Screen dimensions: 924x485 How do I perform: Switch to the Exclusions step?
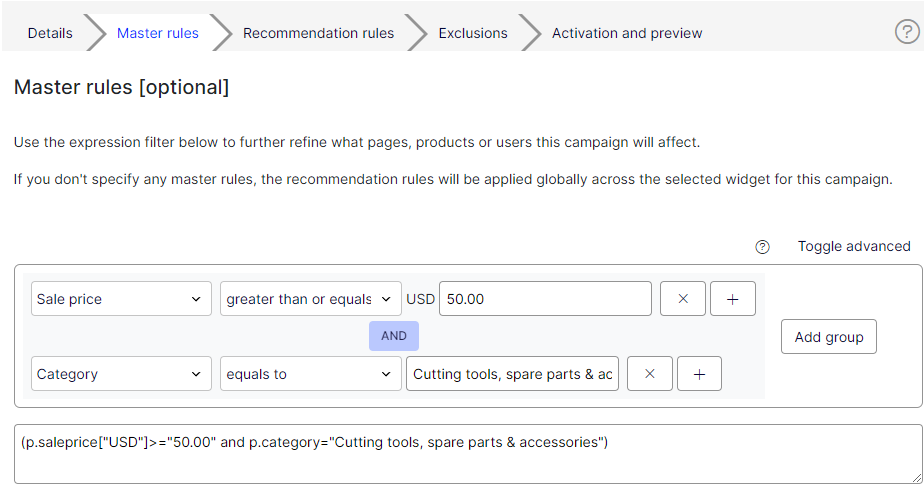click(473, 33)
